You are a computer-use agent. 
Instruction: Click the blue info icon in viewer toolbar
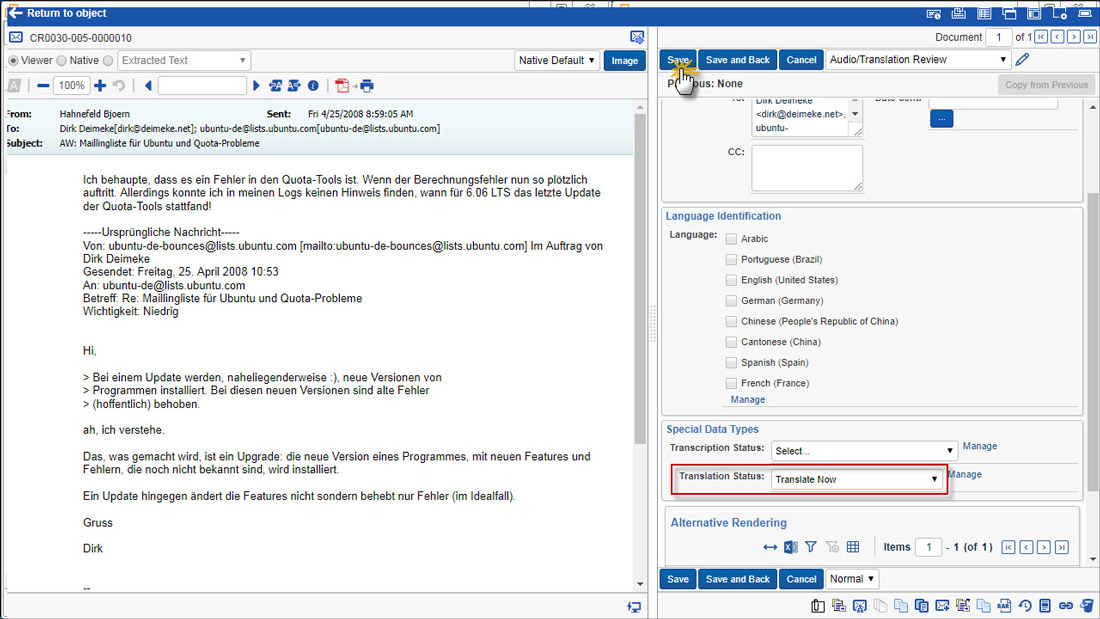click(313, 86)
